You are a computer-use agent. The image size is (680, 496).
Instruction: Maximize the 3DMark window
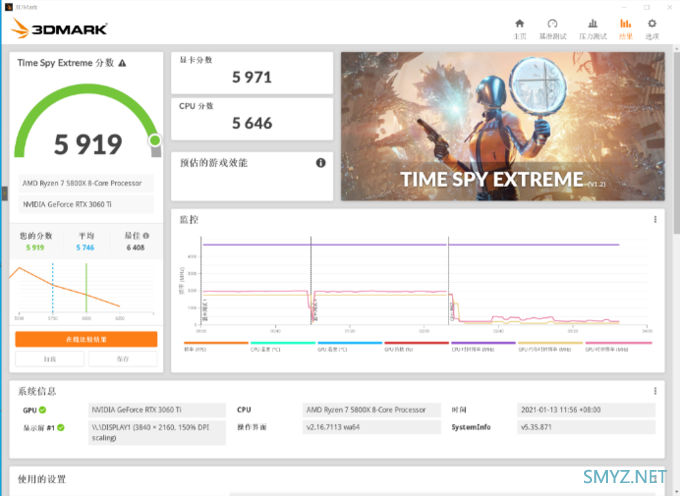tap(647, 7)
